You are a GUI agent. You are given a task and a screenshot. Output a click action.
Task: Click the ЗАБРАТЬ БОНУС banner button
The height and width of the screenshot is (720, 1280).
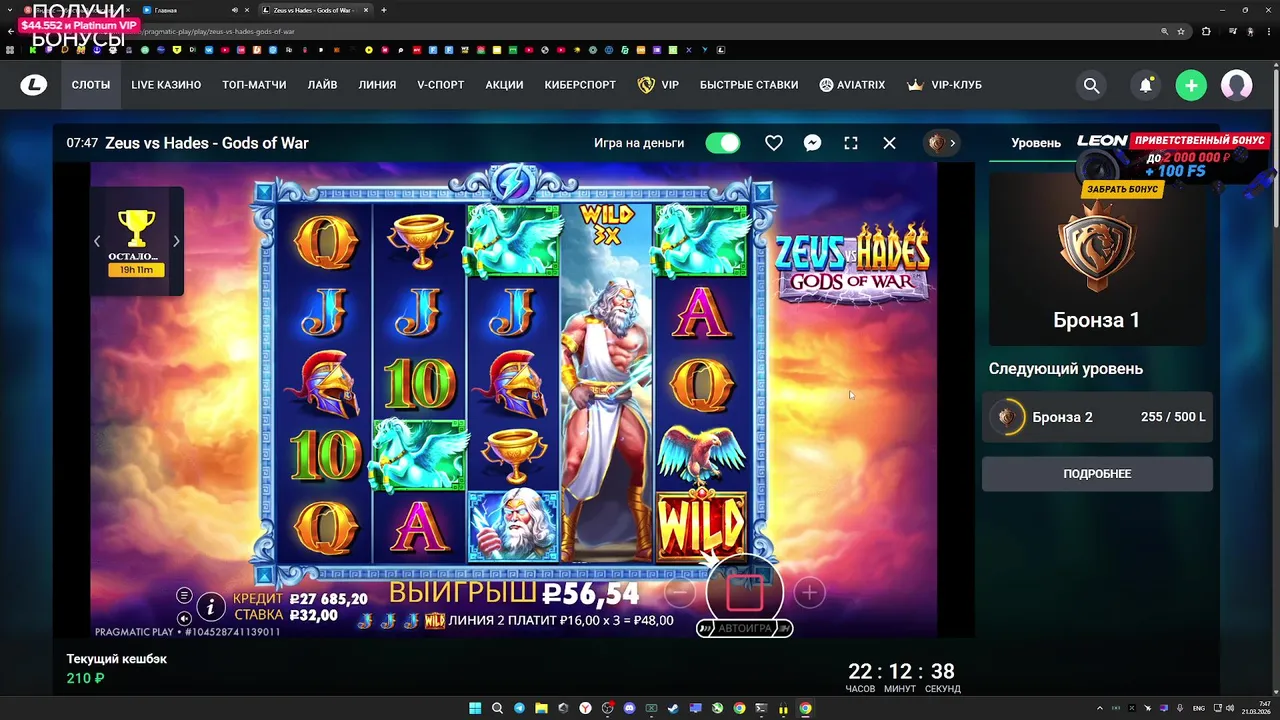click(x=1123, y=189)
